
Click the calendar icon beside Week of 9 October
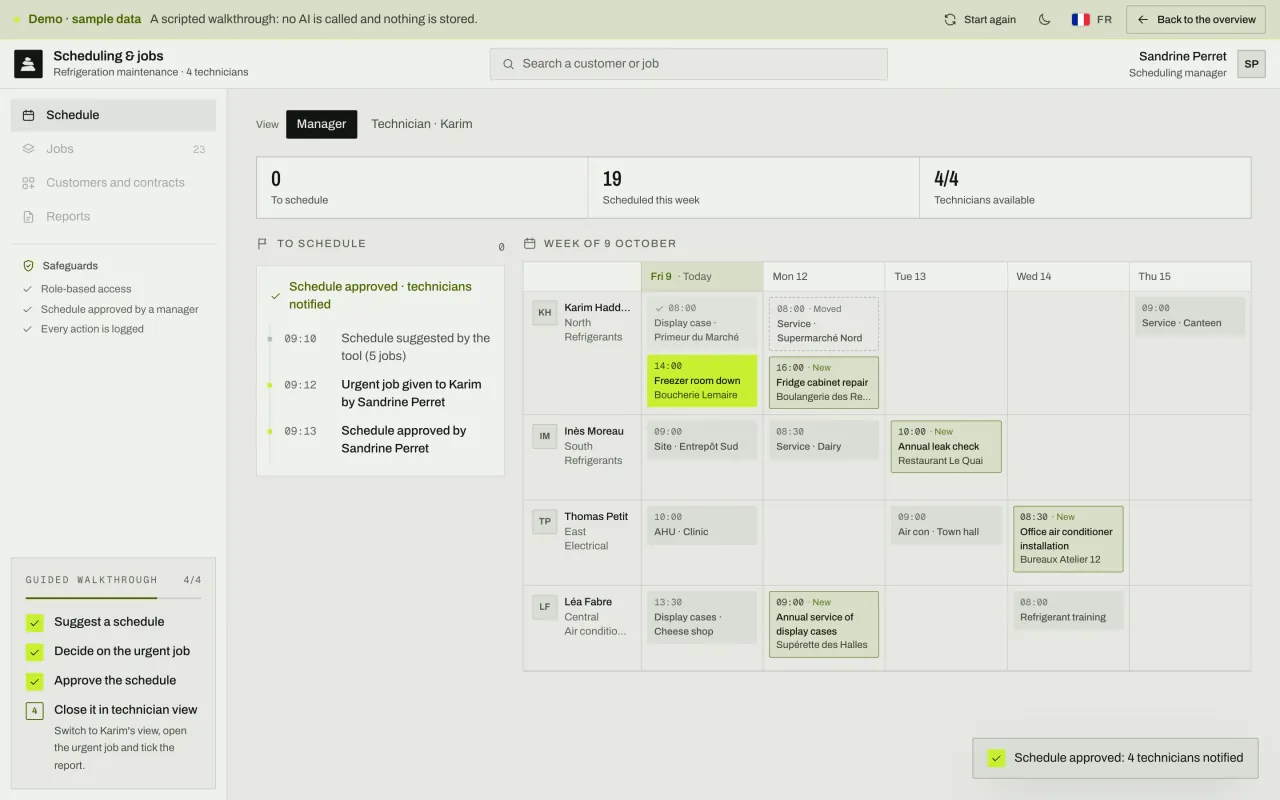point(530,243)
